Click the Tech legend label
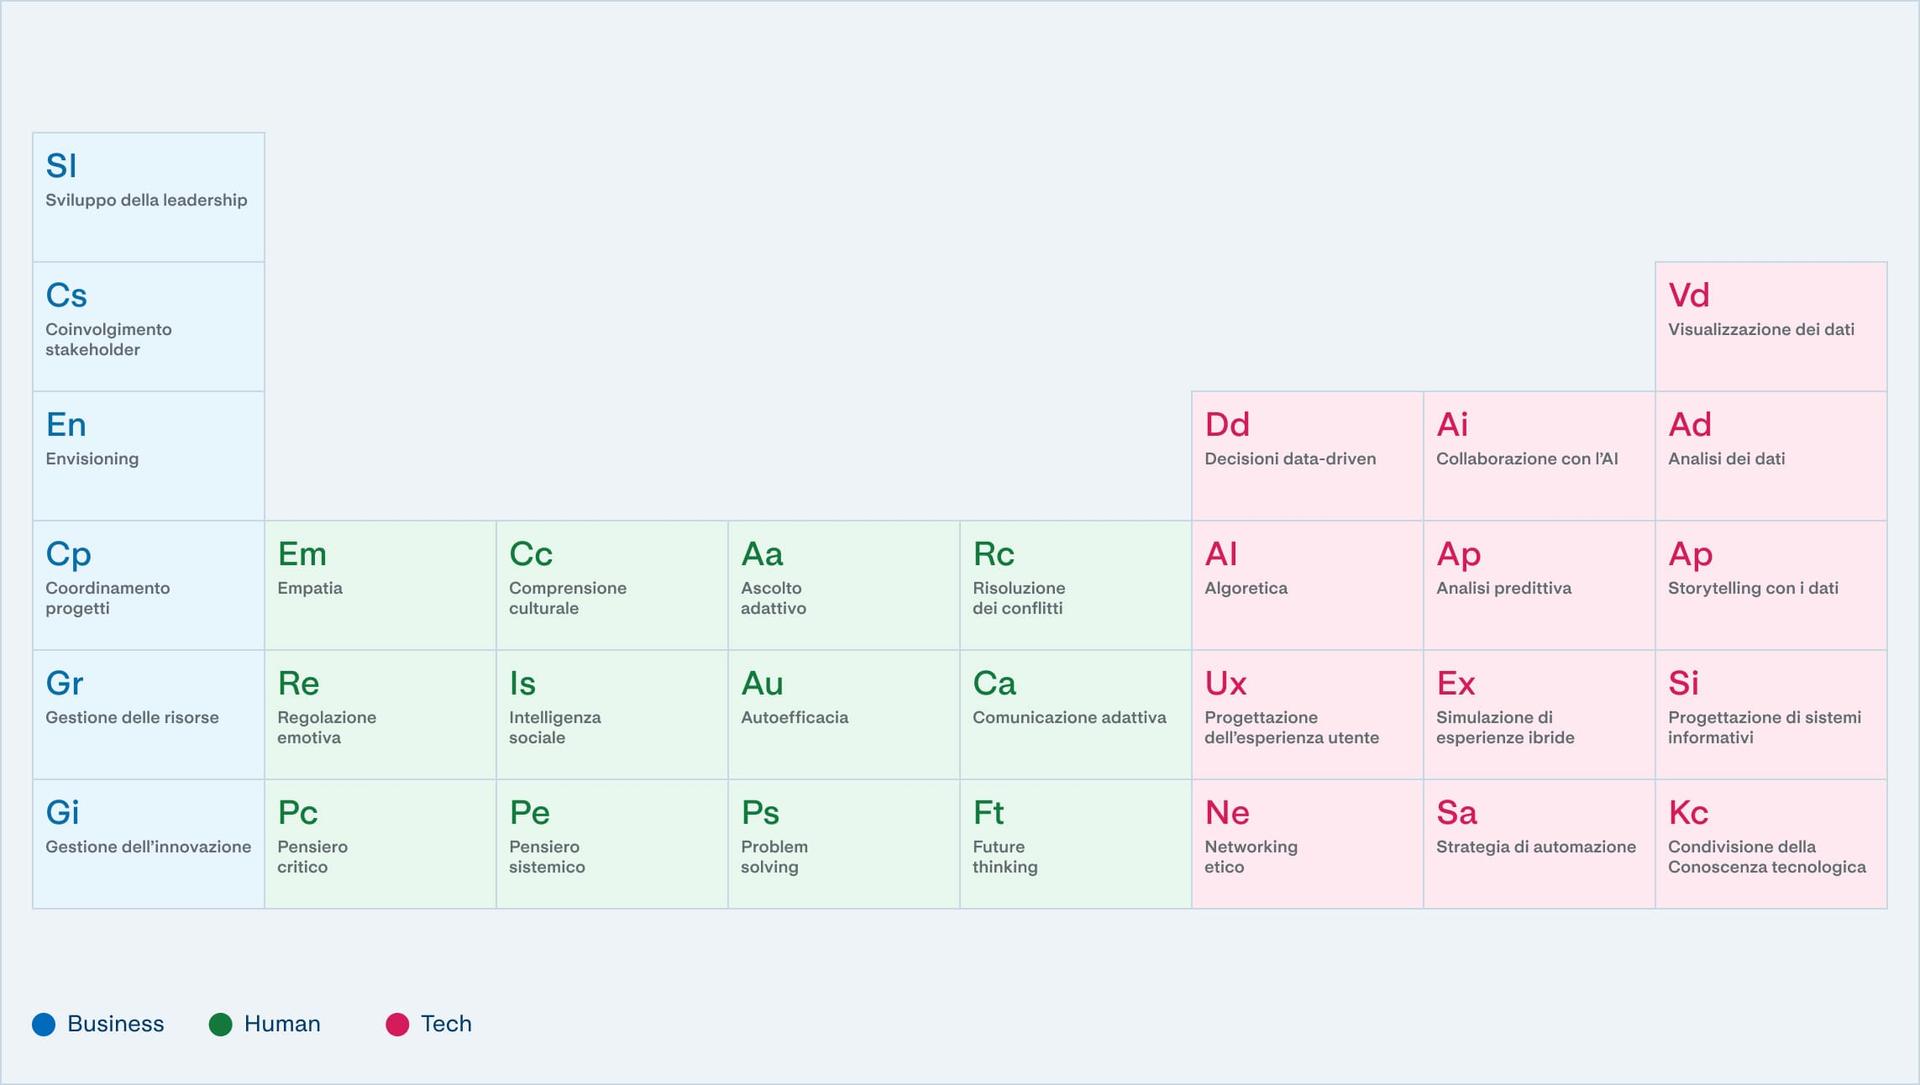The width and height of the screenshot is (1920, 1085). pyautogui.click(x=446, y=1024)
